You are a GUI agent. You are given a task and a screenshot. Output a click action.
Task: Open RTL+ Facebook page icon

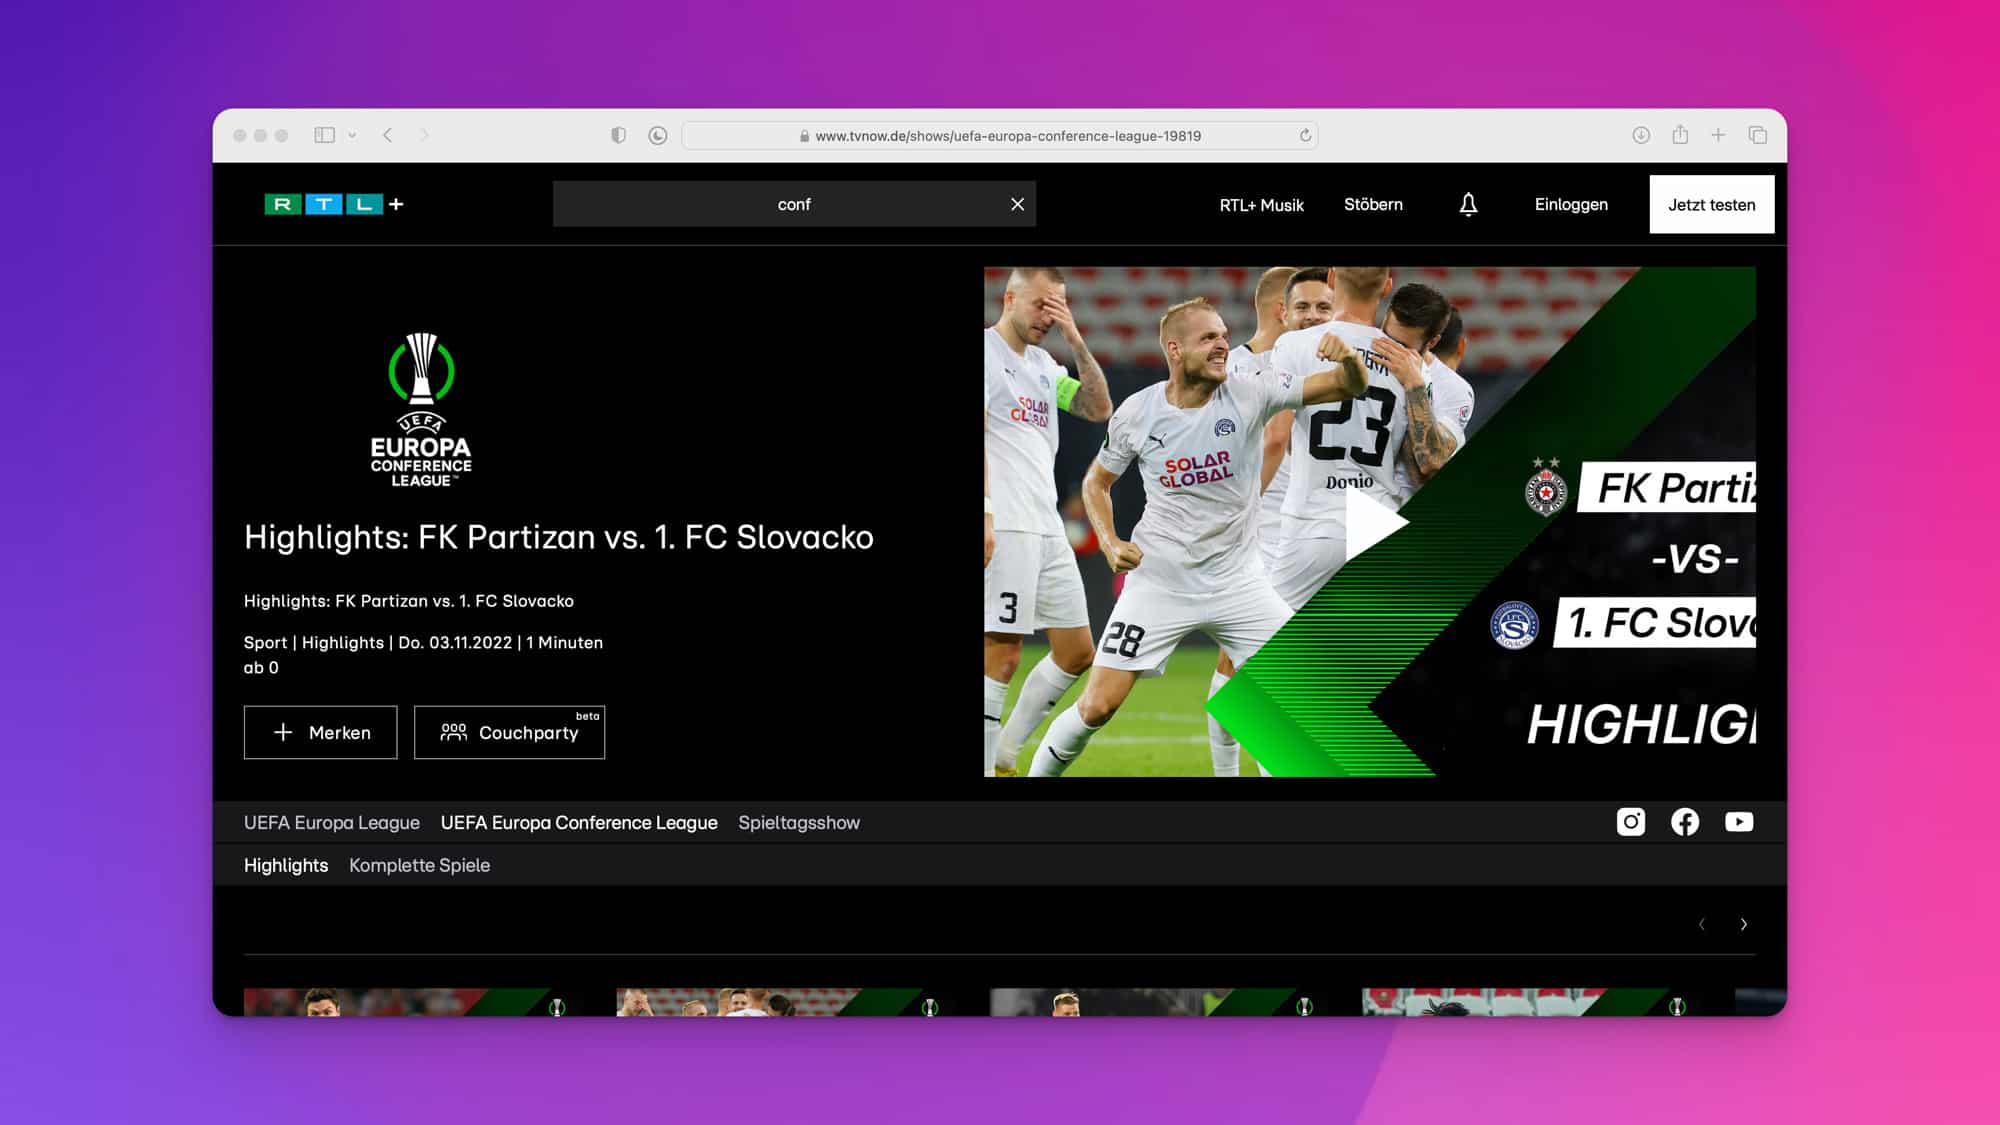point(1685,822)
